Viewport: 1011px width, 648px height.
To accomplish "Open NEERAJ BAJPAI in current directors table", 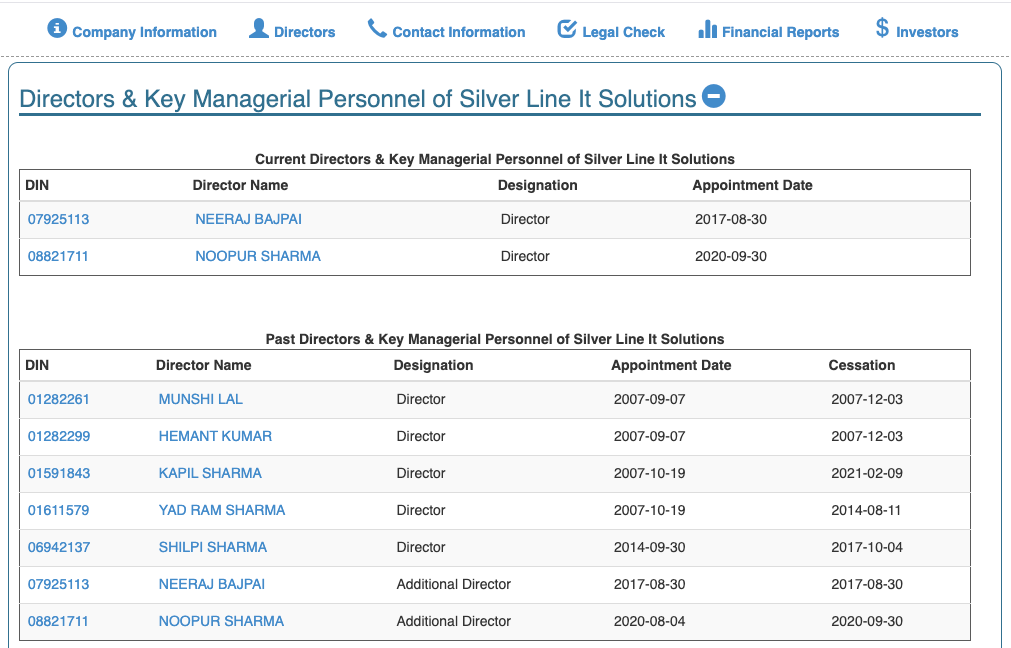I will coord(248,219).
